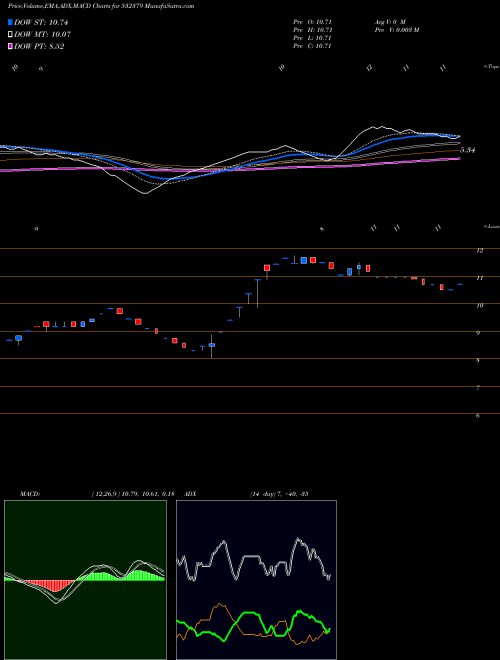Click the 'Pre H: 10.71' value
The width and height of the screenshot is (500, 660).
pyautogui.click(x=313, y=30)
